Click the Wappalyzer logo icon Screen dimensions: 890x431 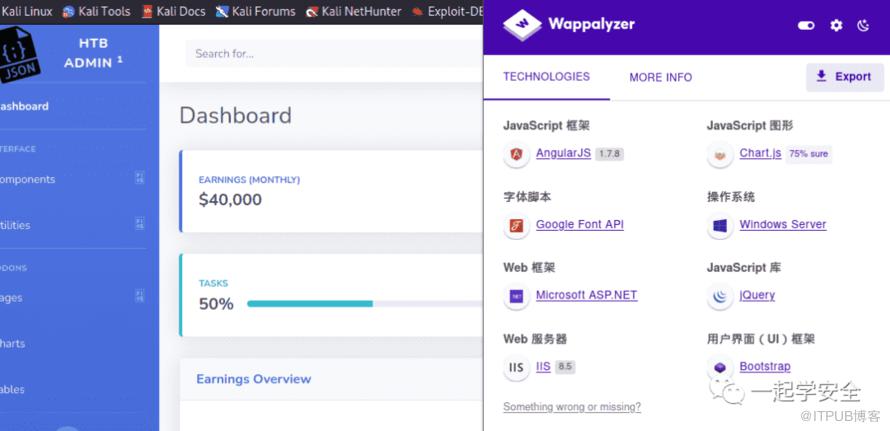[522, 24]
